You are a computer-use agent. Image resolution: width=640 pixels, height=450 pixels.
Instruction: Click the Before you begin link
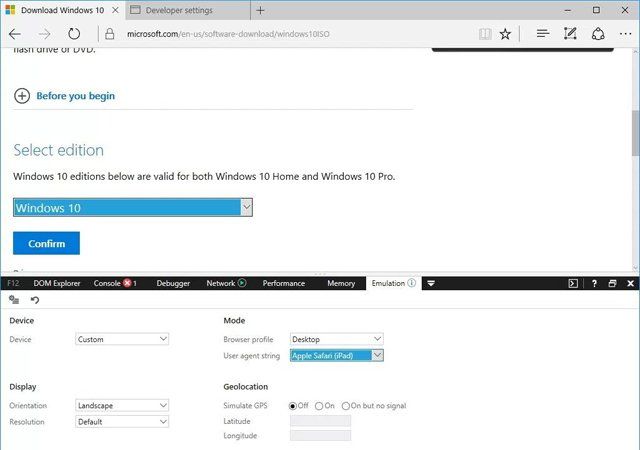[76, 96]
